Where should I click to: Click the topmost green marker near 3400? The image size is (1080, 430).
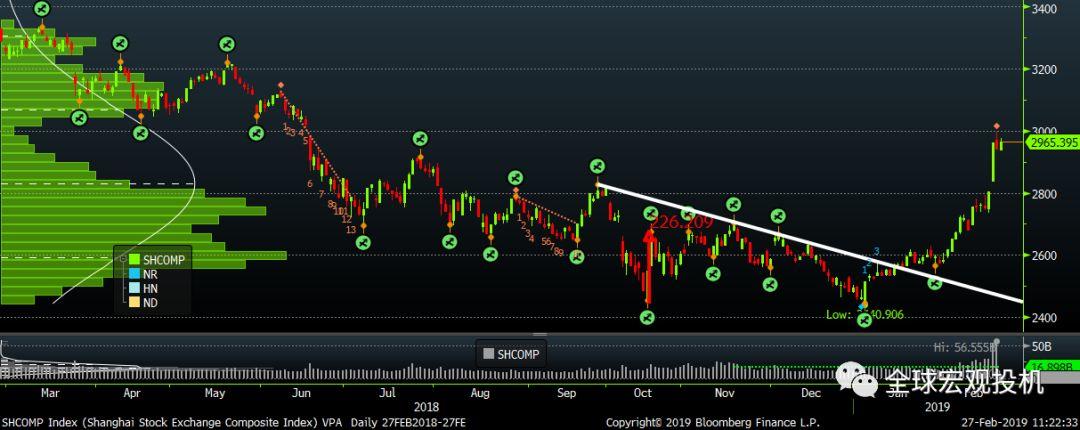click(x=41, y=9)
